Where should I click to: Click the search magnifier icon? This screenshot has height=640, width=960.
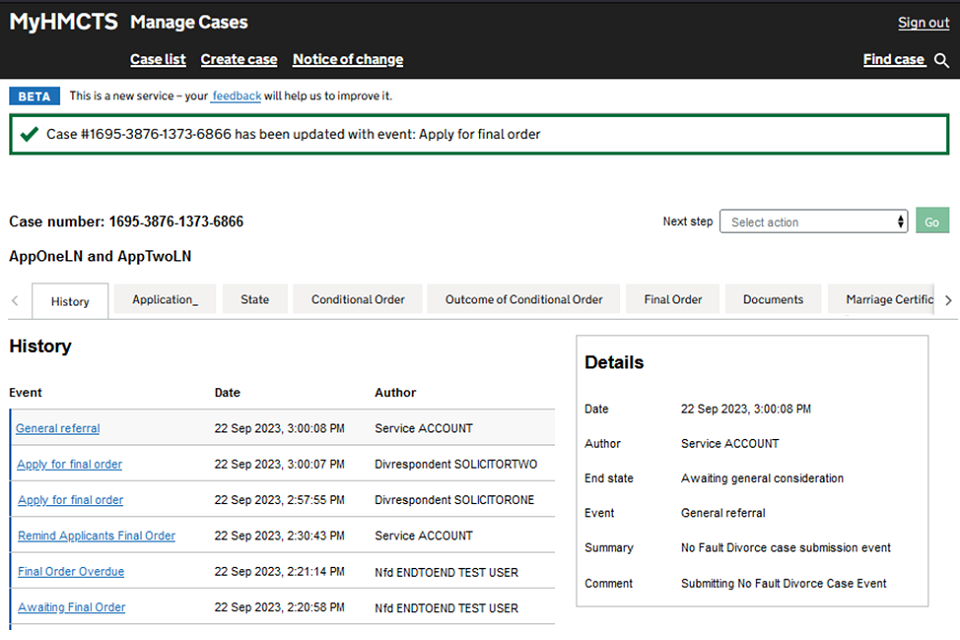941,60
